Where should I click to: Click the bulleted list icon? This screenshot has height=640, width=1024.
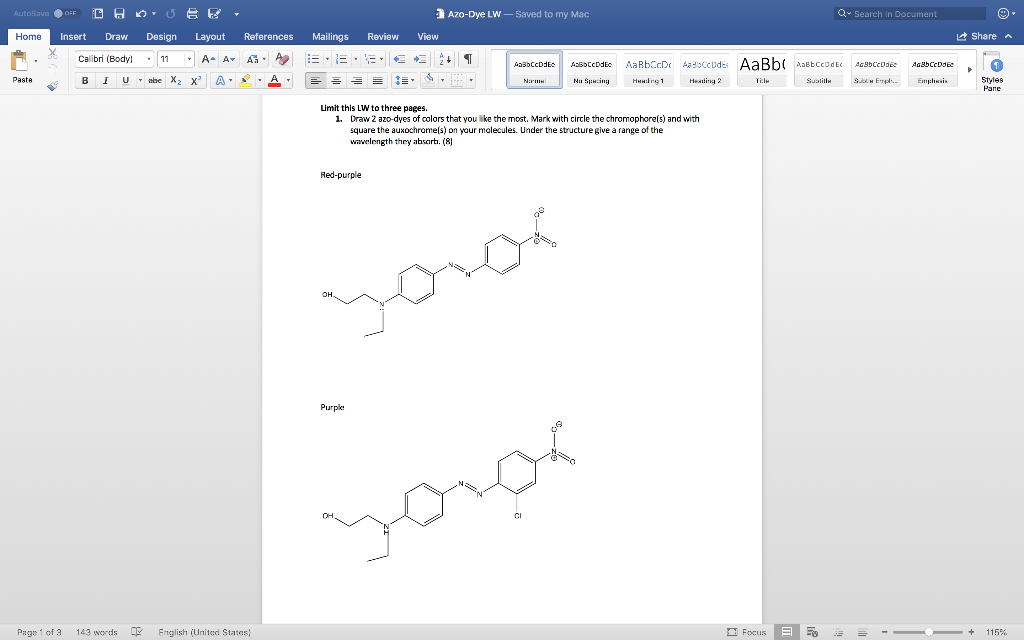click(314, 60)
